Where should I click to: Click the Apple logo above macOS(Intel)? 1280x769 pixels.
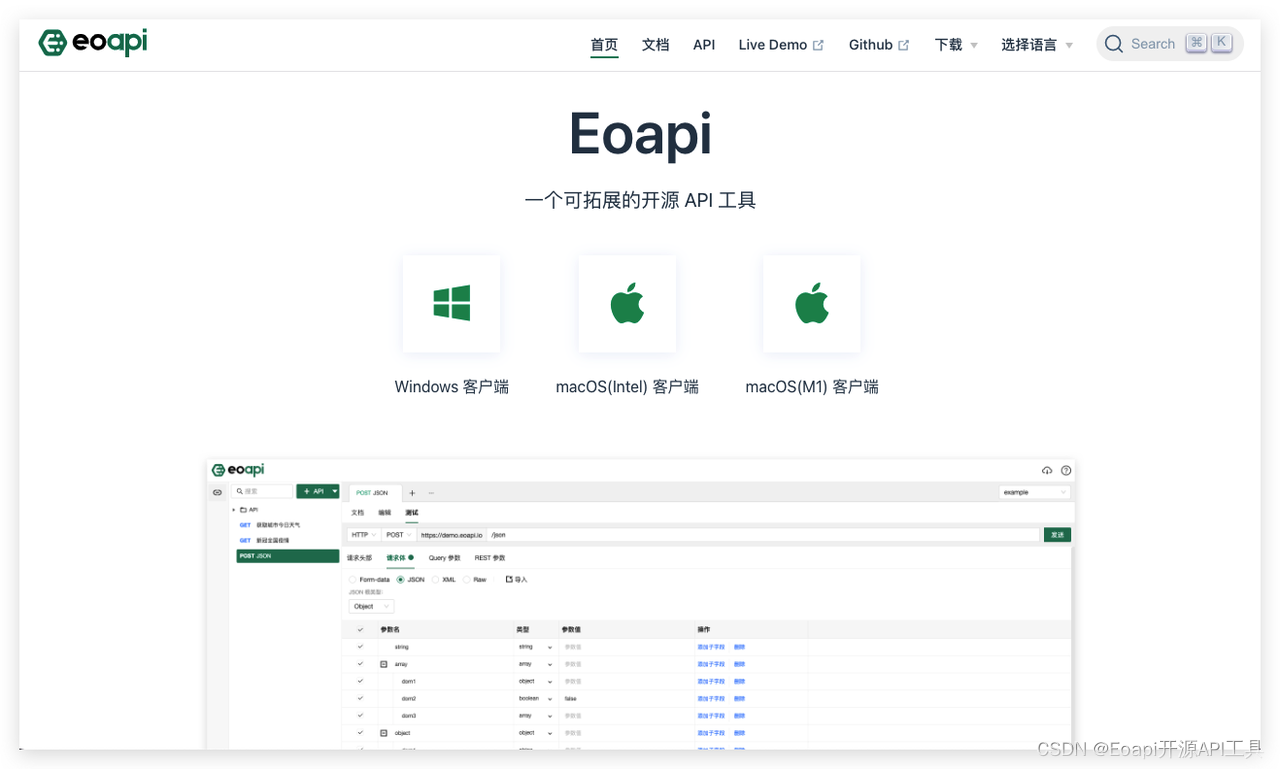[627, 303]
